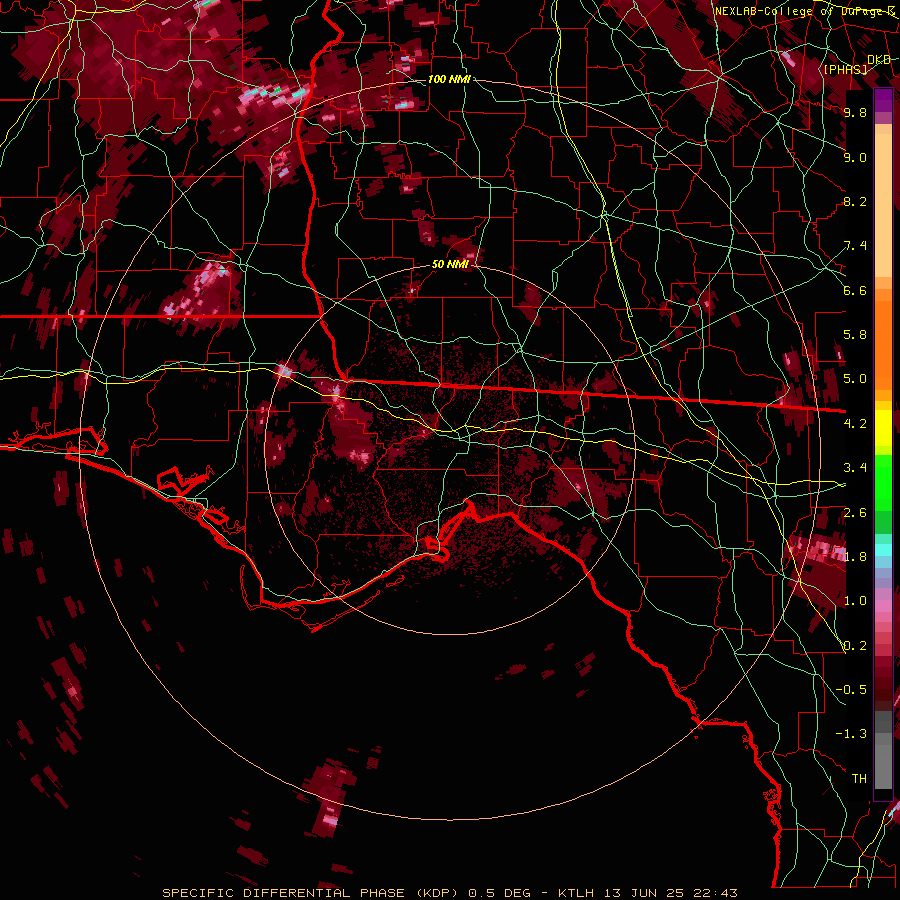The height and width of the screenshot is (900, 900).
Task: Click the orange segment of the color bar
Action: coord(883,339)
